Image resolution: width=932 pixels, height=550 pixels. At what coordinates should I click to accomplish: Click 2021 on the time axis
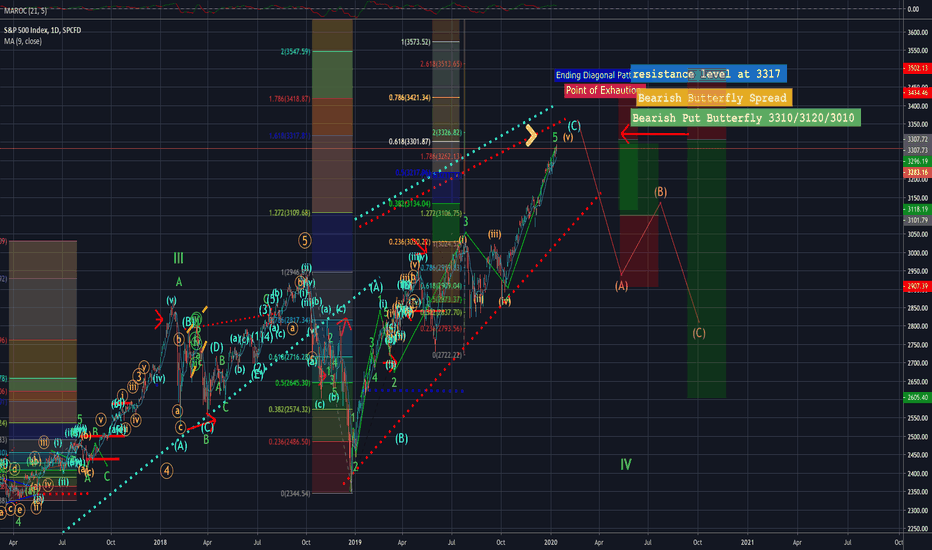pos(747,542)
